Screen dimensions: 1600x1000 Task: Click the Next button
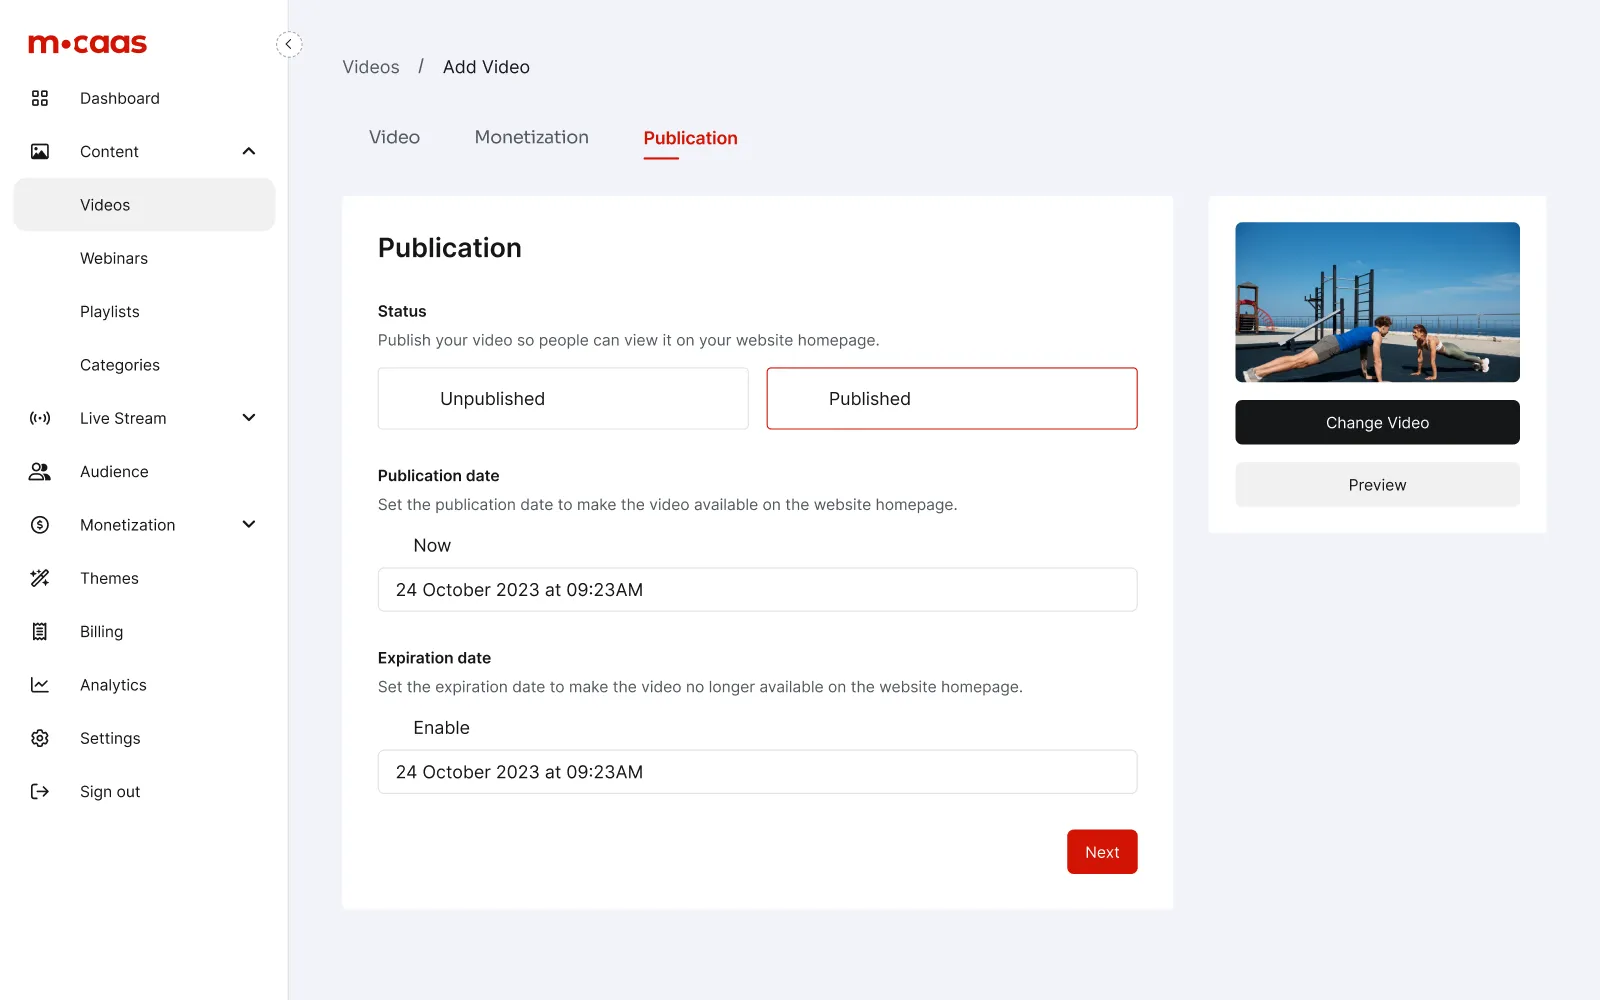[1102, 851]
